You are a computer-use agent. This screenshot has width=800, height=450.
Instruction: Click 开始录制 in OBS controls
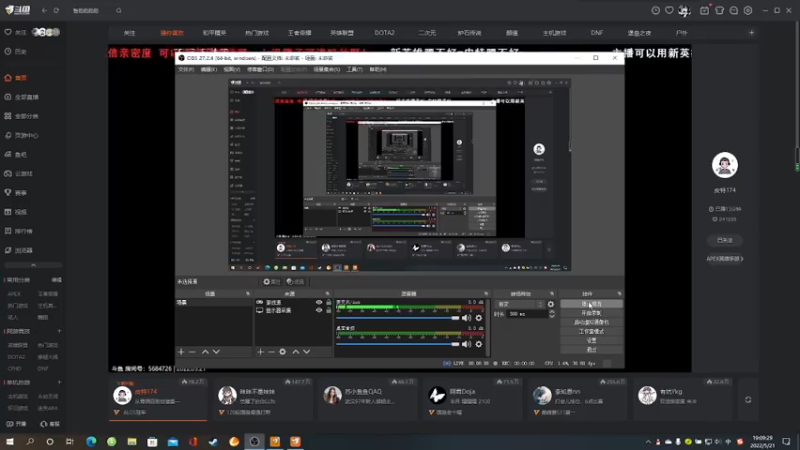[591, 313]
